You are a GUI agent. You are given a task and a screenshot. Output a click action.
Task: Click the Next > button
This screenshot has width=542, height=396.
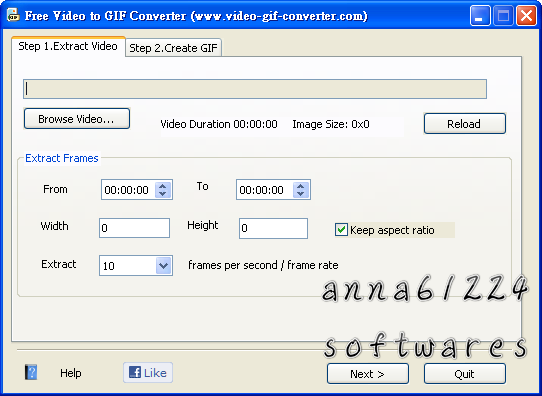point(367,374)
